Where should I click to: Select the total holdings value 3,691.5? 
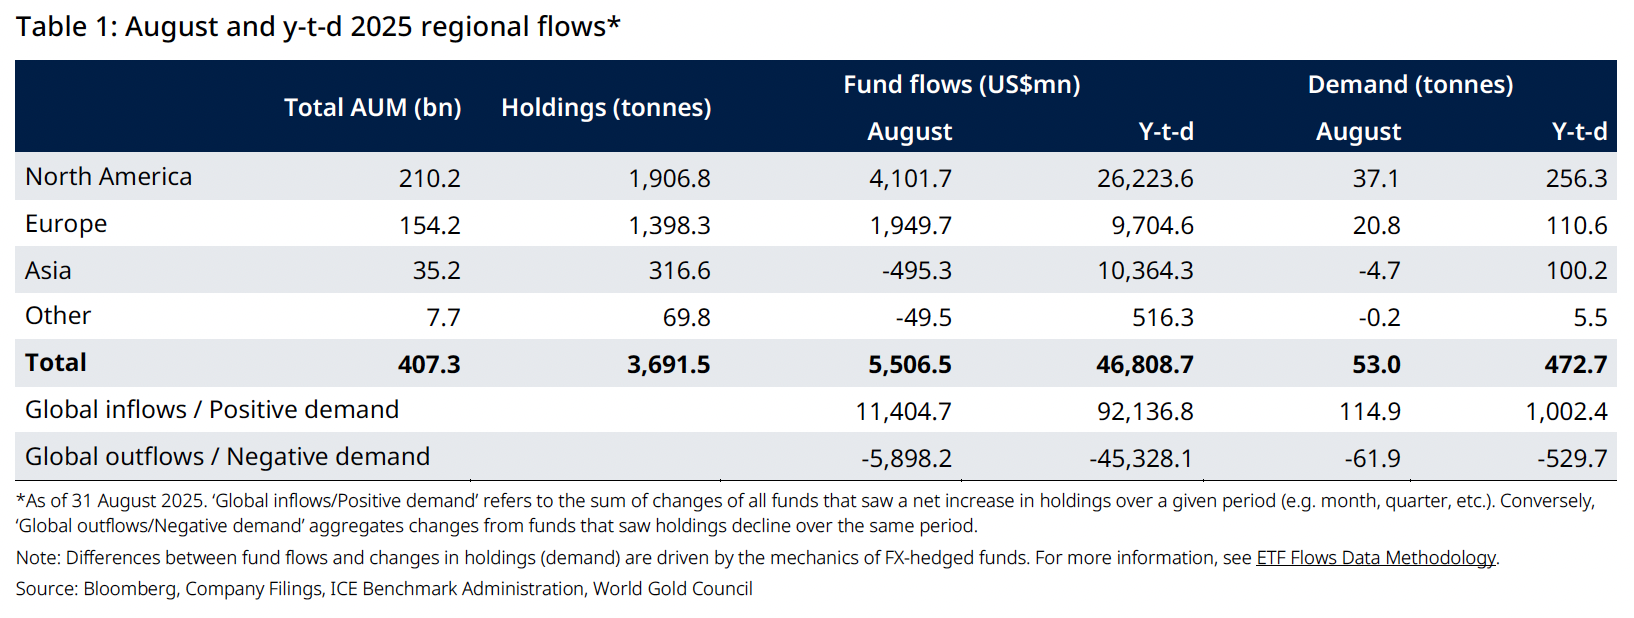pos(668,365)
